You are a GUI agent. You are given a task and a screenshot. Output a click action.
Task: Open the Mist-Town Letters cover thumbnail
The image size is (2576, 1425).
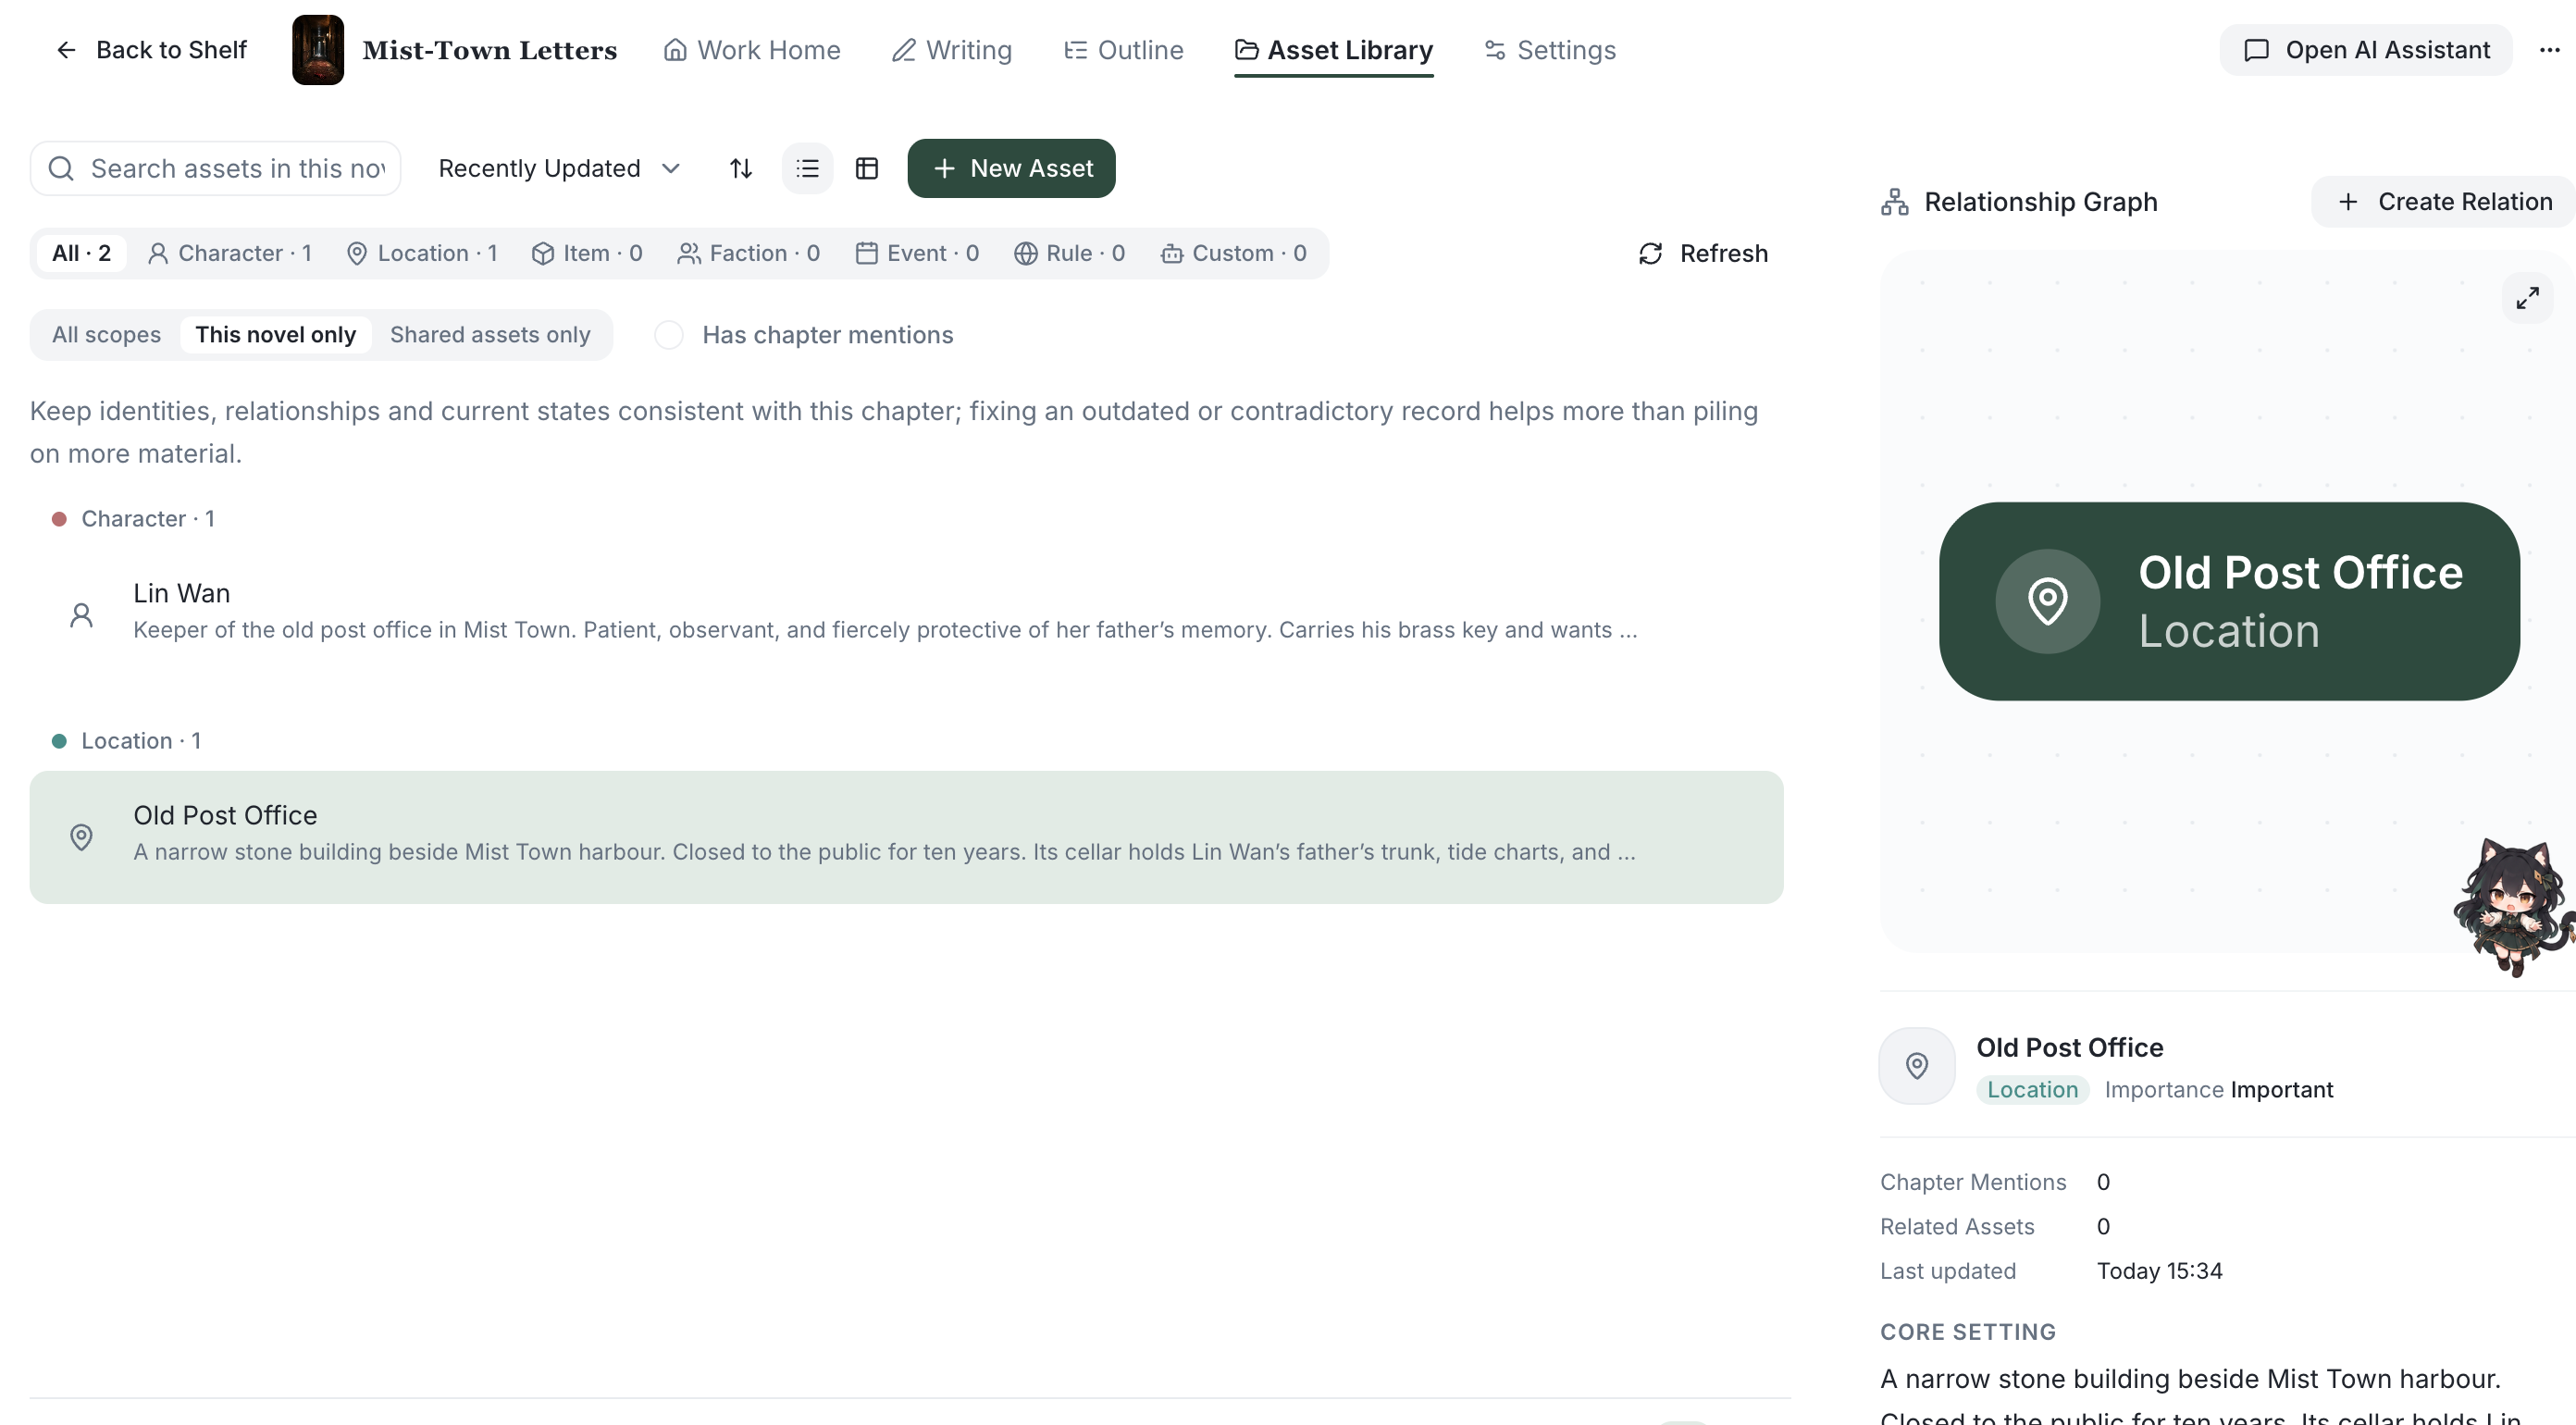318,50
